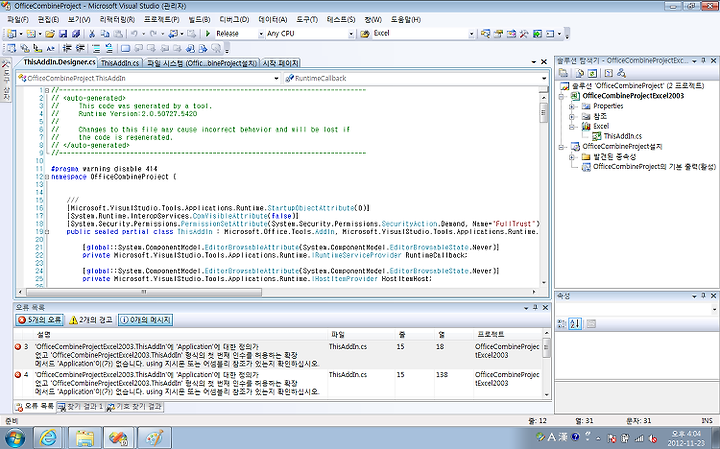The image size is (720, 449).
Task: Open the RuntimeCallback member dropdown
Action: [x=544, y=79]
